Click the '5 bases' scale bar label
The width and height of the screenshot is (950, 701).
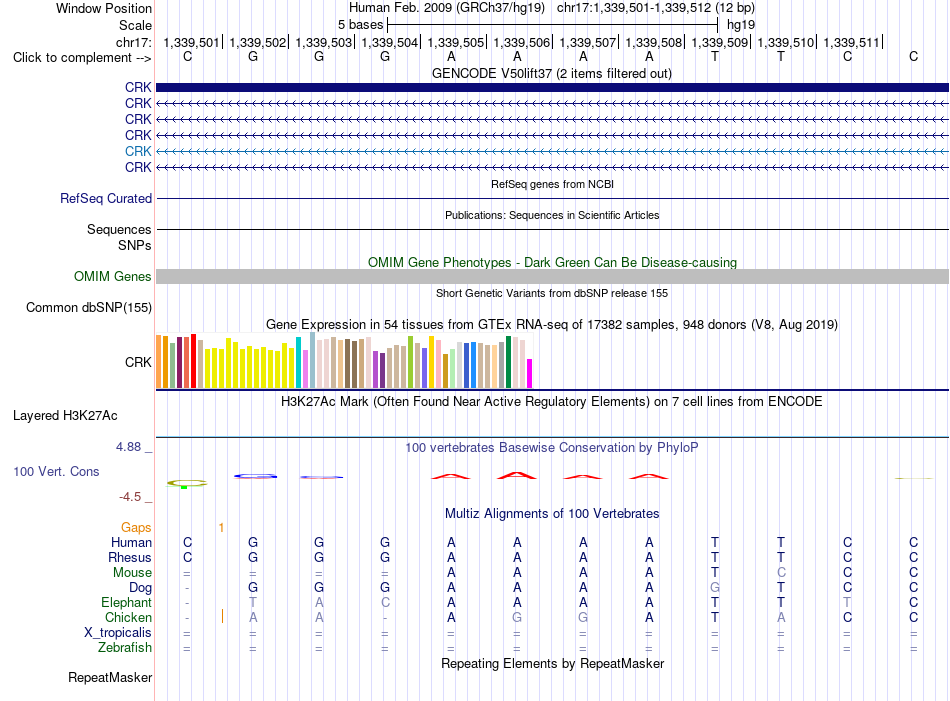(x=360, y=25)
